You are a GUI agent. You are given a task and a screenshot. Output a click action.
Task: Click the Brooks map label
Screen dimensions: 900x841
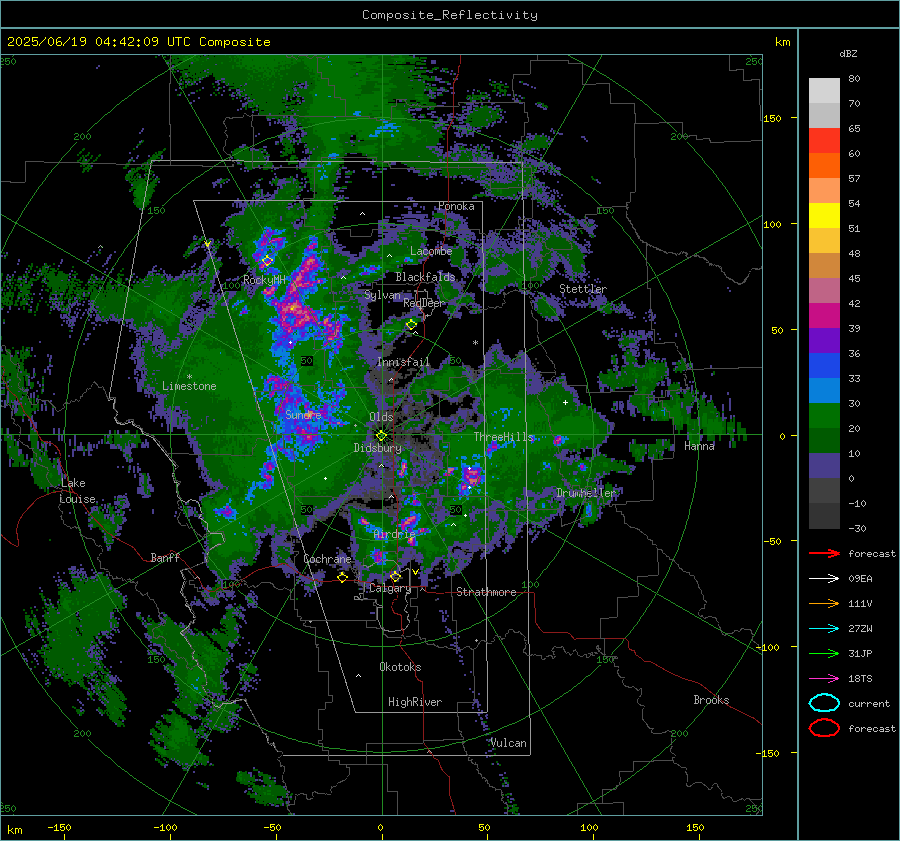click(x=711, y=700)
